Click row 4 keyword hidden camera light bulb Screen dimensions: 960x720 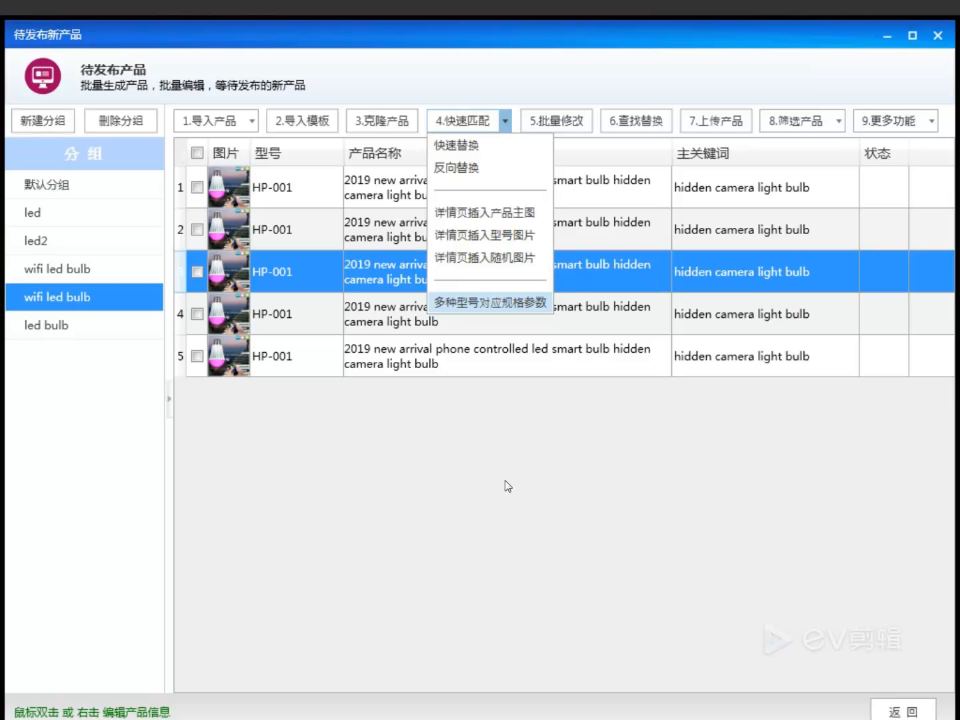tap(741, 314)
